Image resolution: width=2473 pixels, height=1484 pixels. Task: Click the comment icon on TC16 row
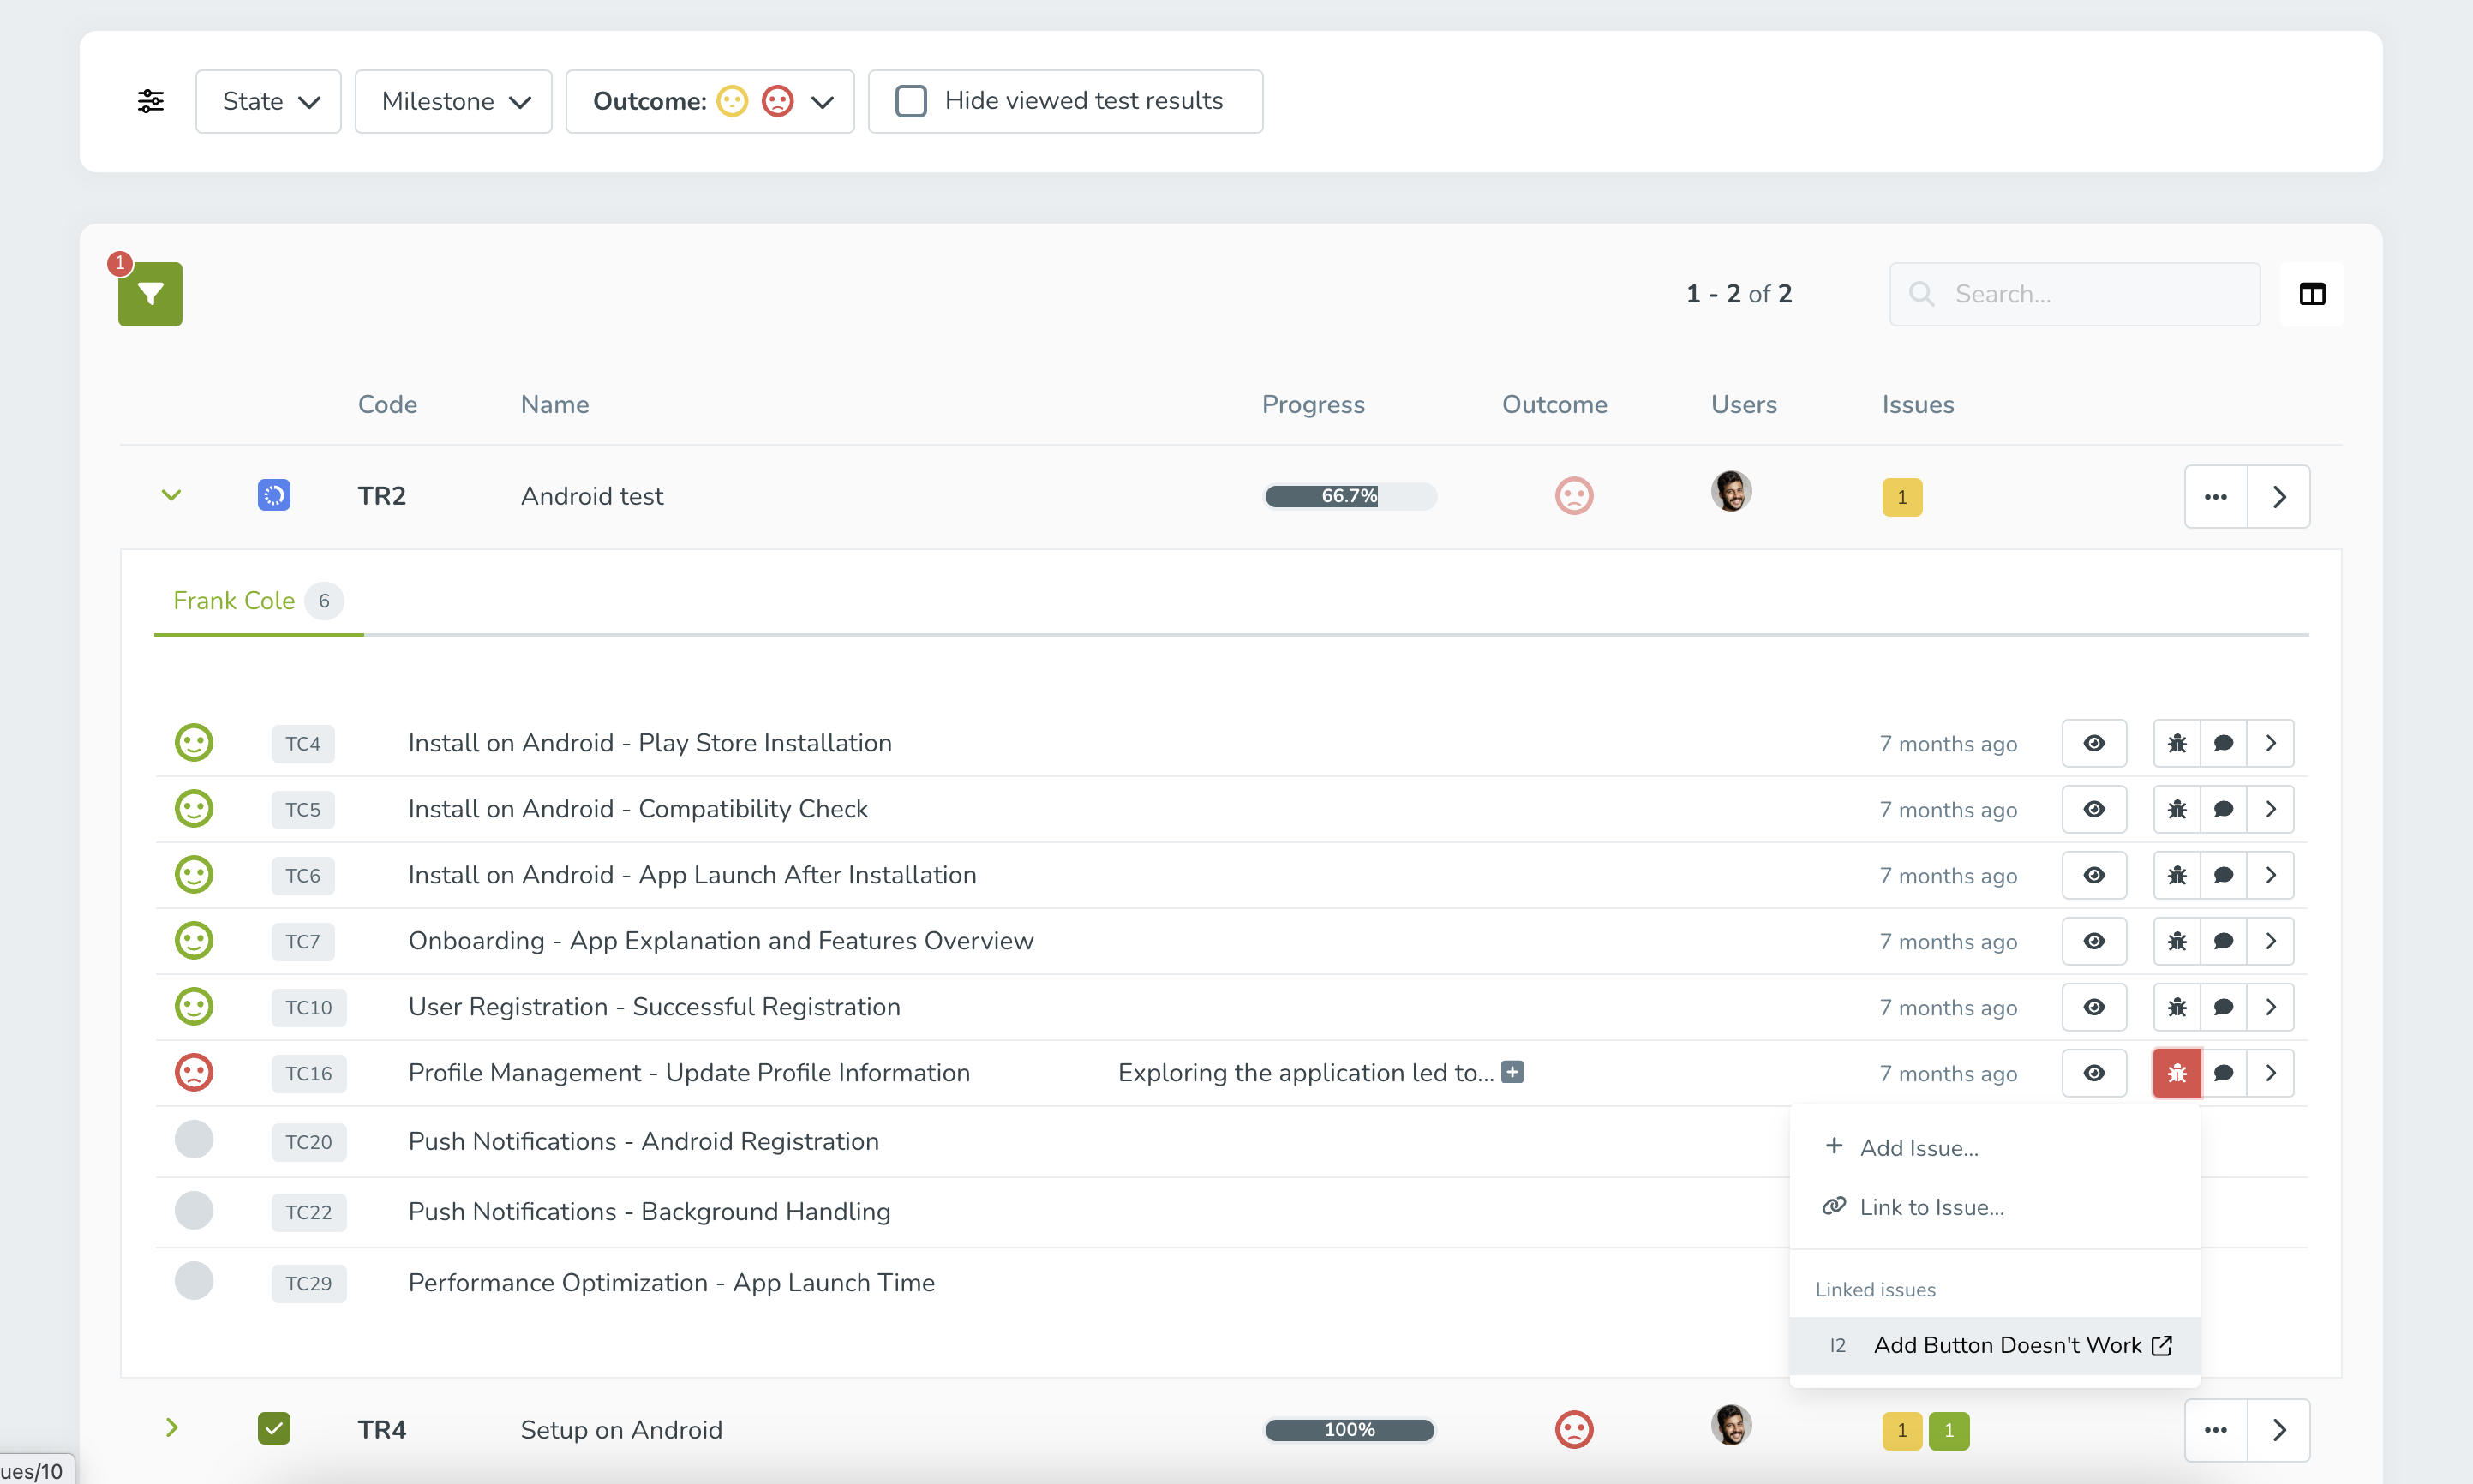2222,1073
